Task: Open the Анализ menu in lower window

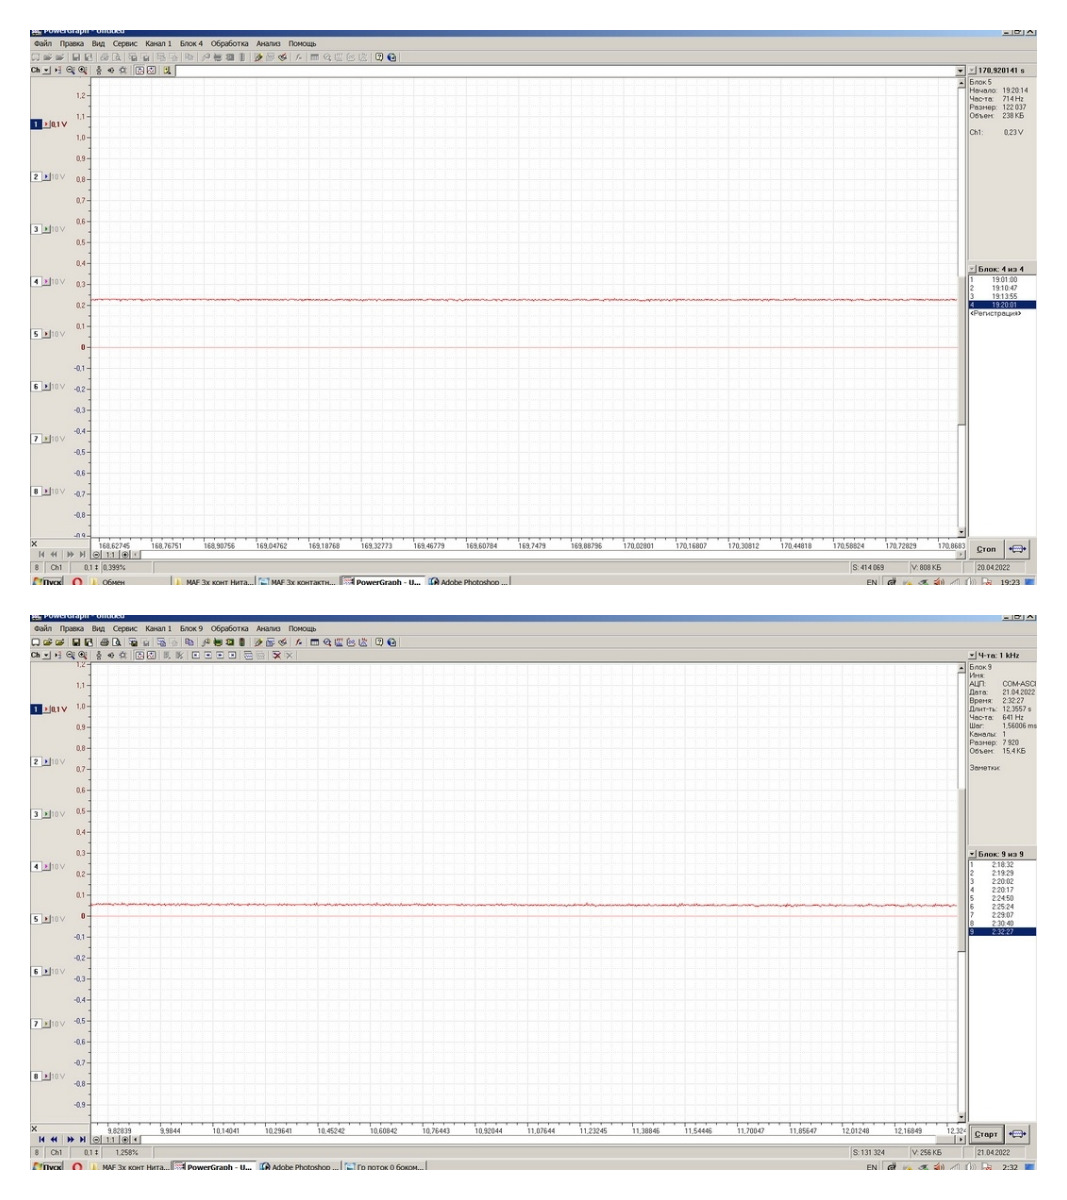Action: tap(268, 629)
